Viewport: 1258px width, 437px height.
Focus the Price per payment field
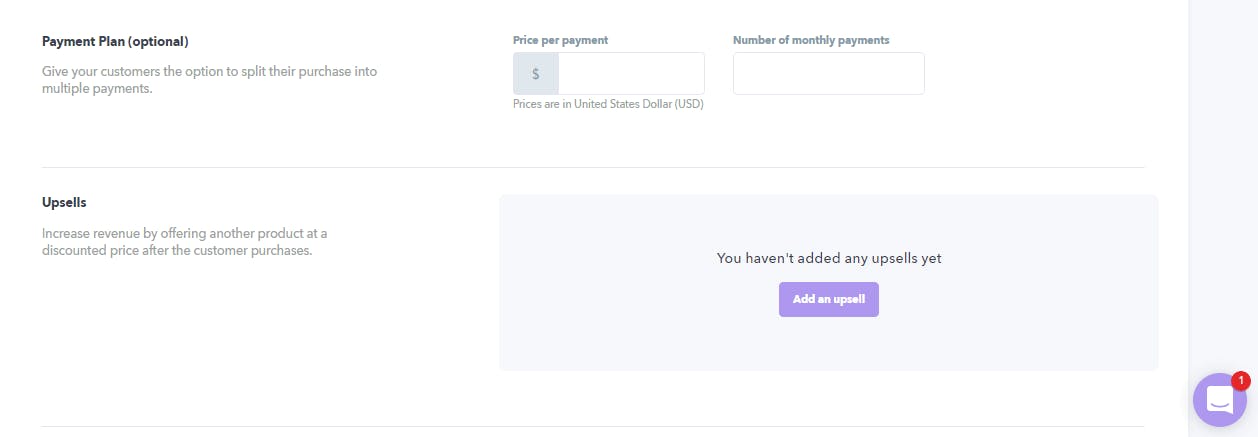(x=631, y=74)
